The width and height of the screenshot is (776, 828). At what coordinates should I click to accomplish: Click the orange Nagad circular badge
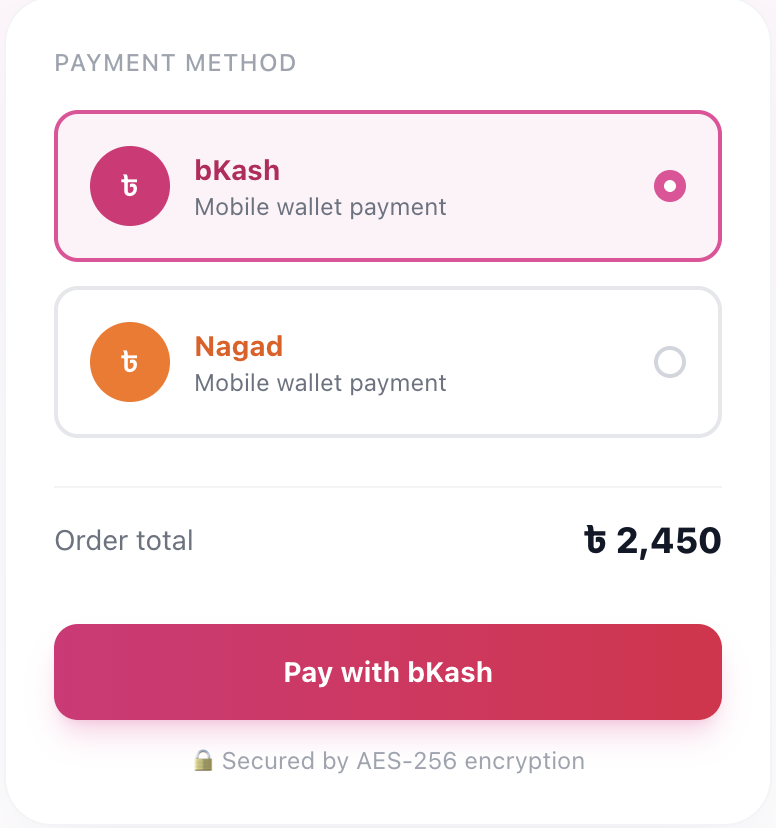click(130, 362)
